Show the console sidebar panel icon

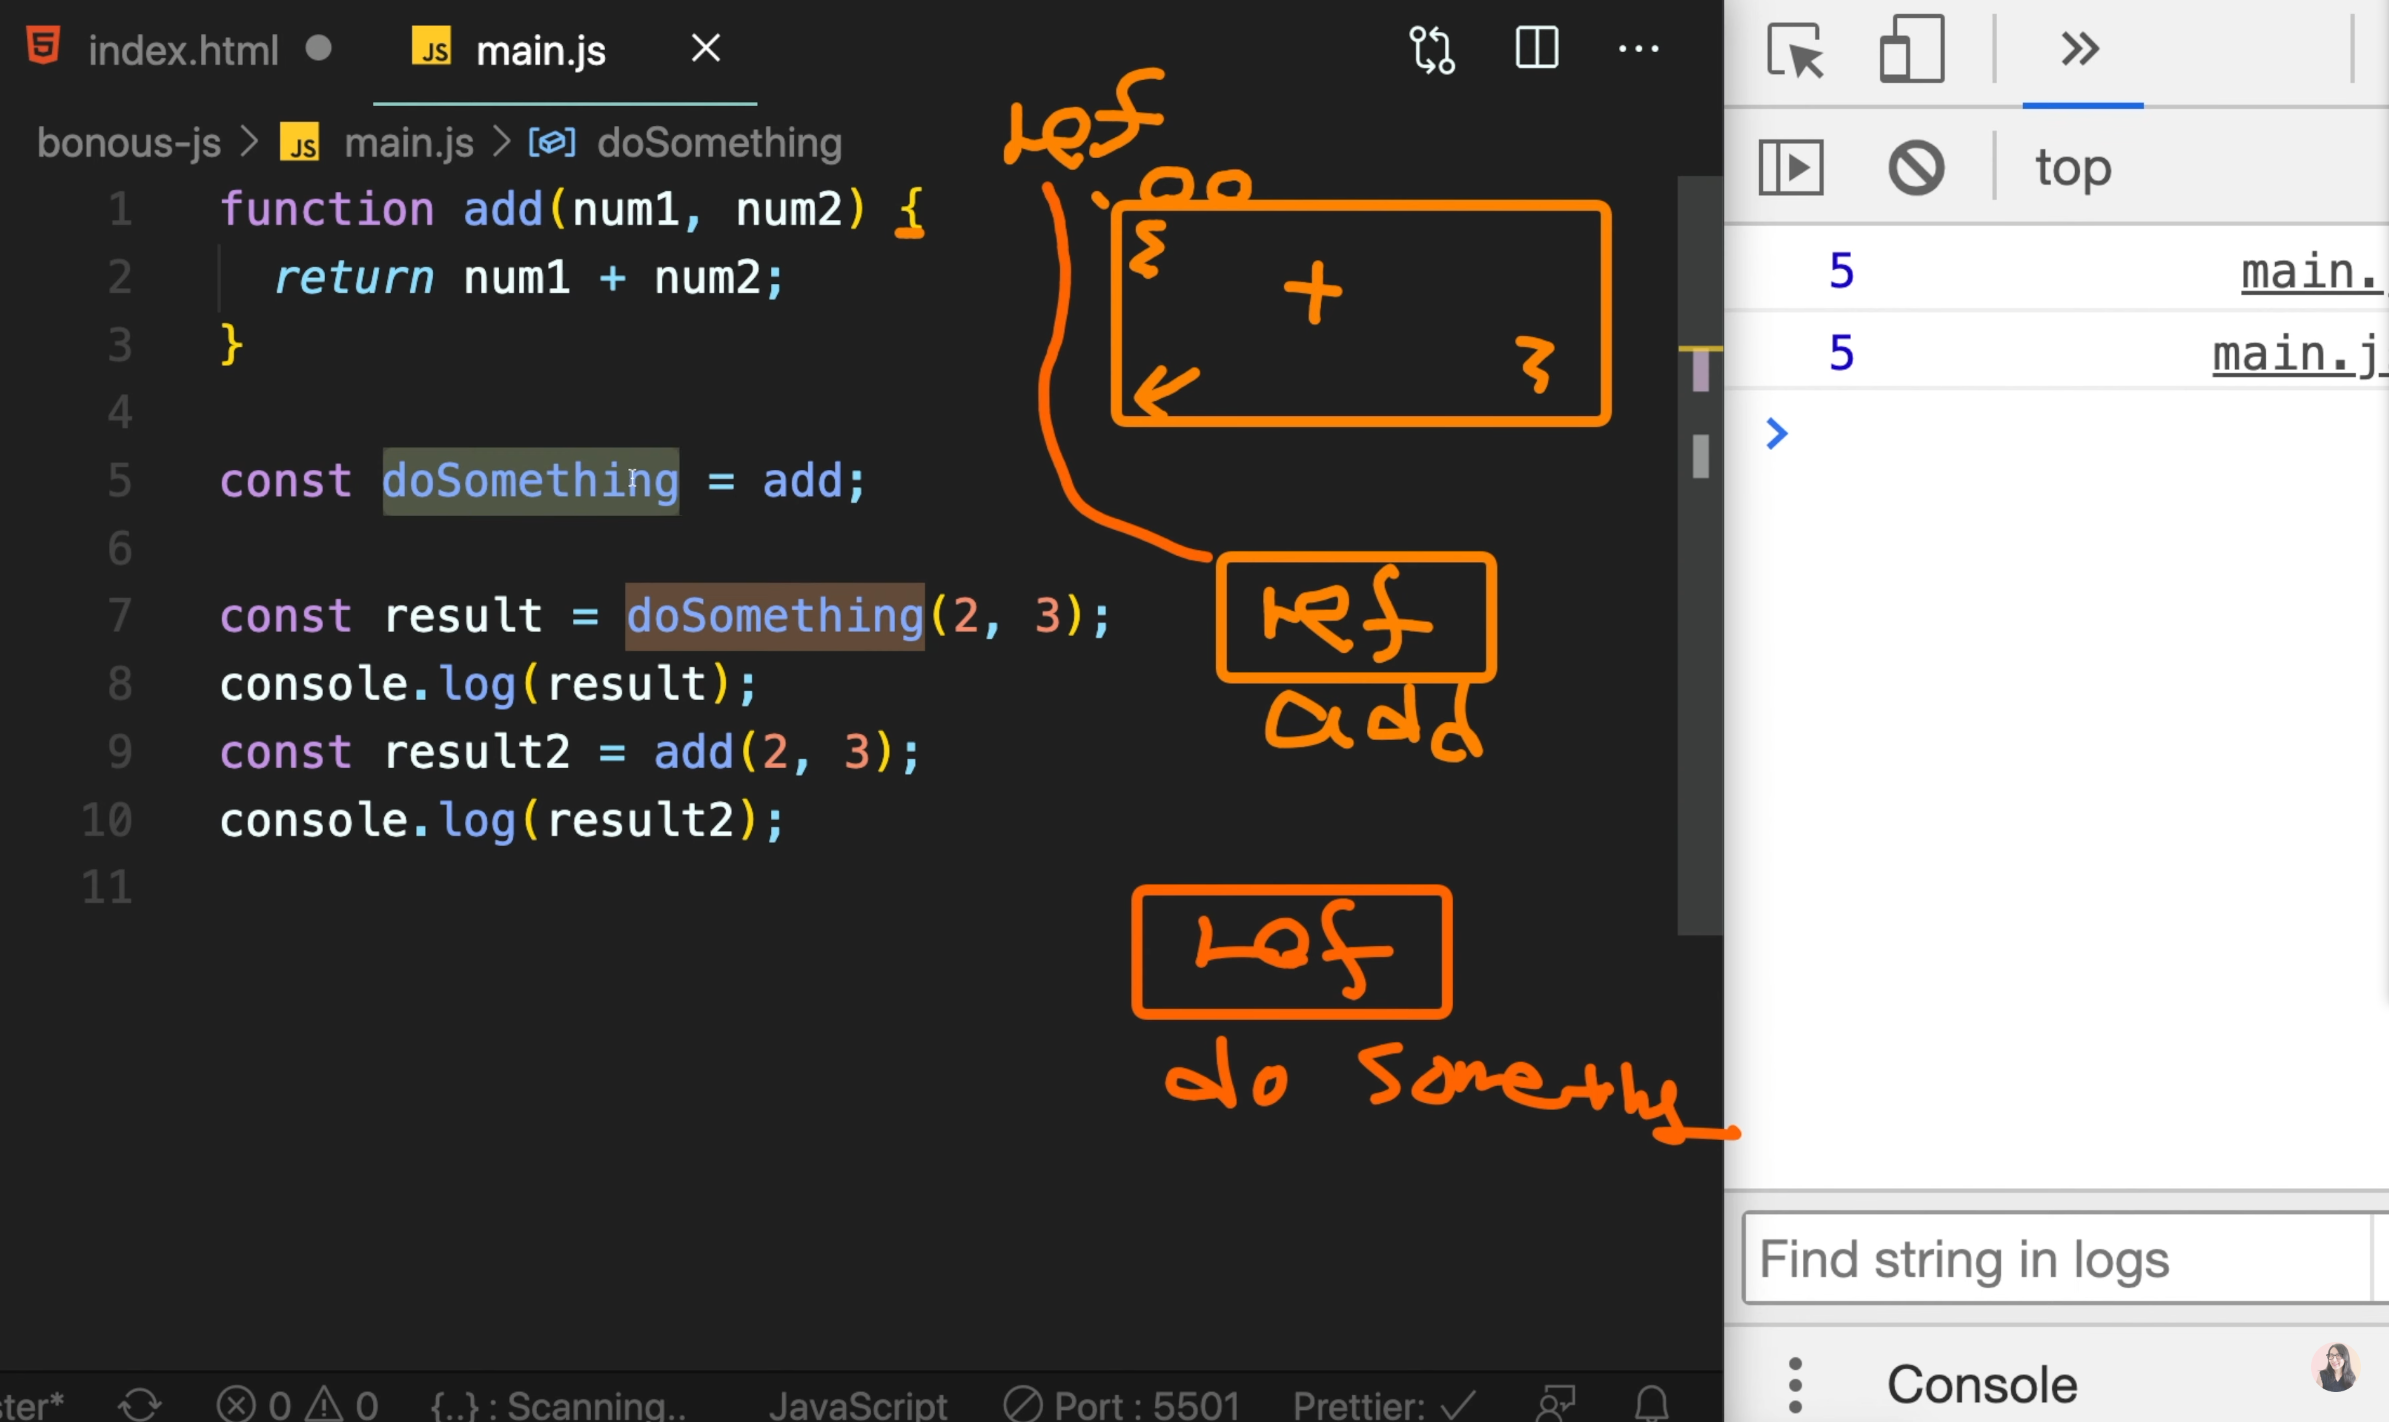pyautogui.click(x=1790, y=167)
